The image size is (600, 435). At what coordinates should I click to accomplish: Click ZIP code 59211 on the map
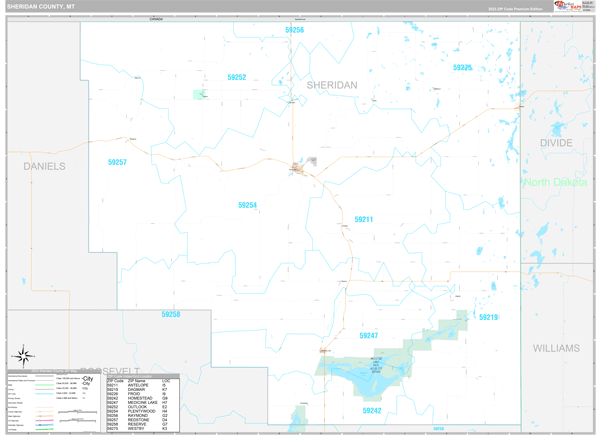click(x=363, y=219)
